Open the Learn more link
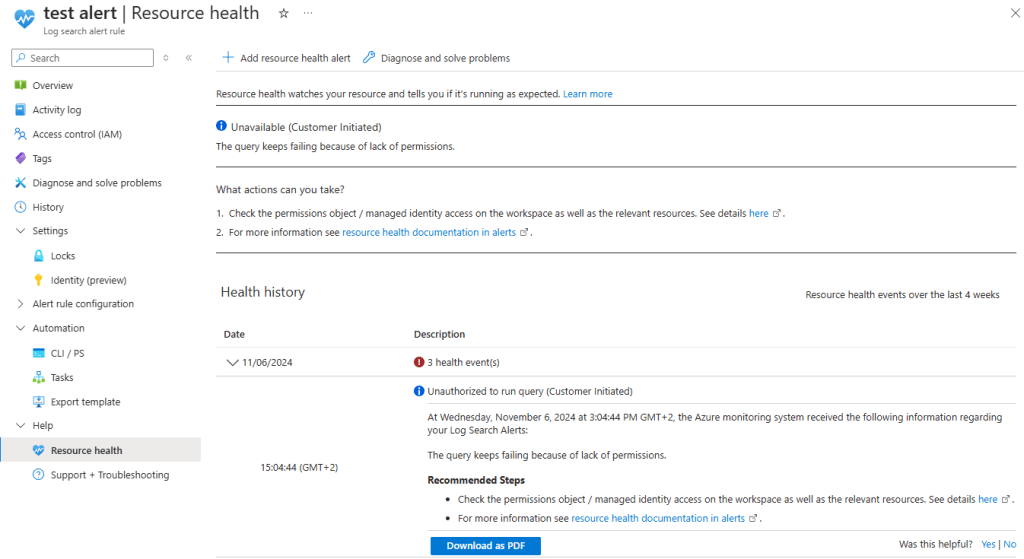This screenshot has height=559, width=1024. [587, 94]
